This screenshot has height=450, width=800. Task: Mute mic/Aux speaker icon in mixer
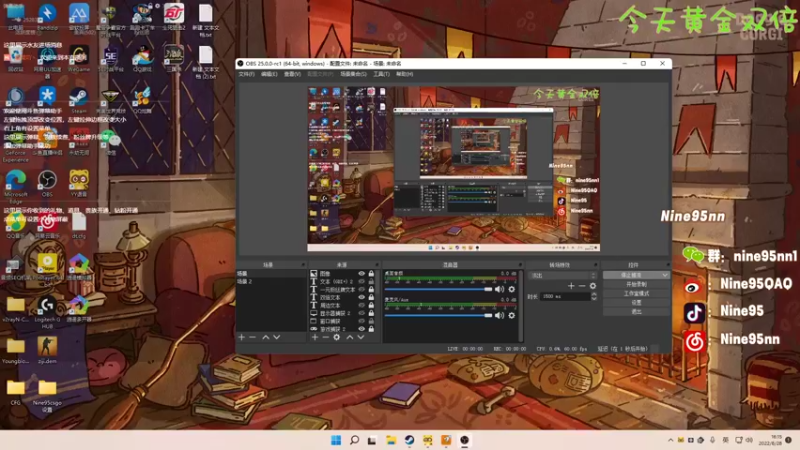pyautogui.click(x=499, y=315)
